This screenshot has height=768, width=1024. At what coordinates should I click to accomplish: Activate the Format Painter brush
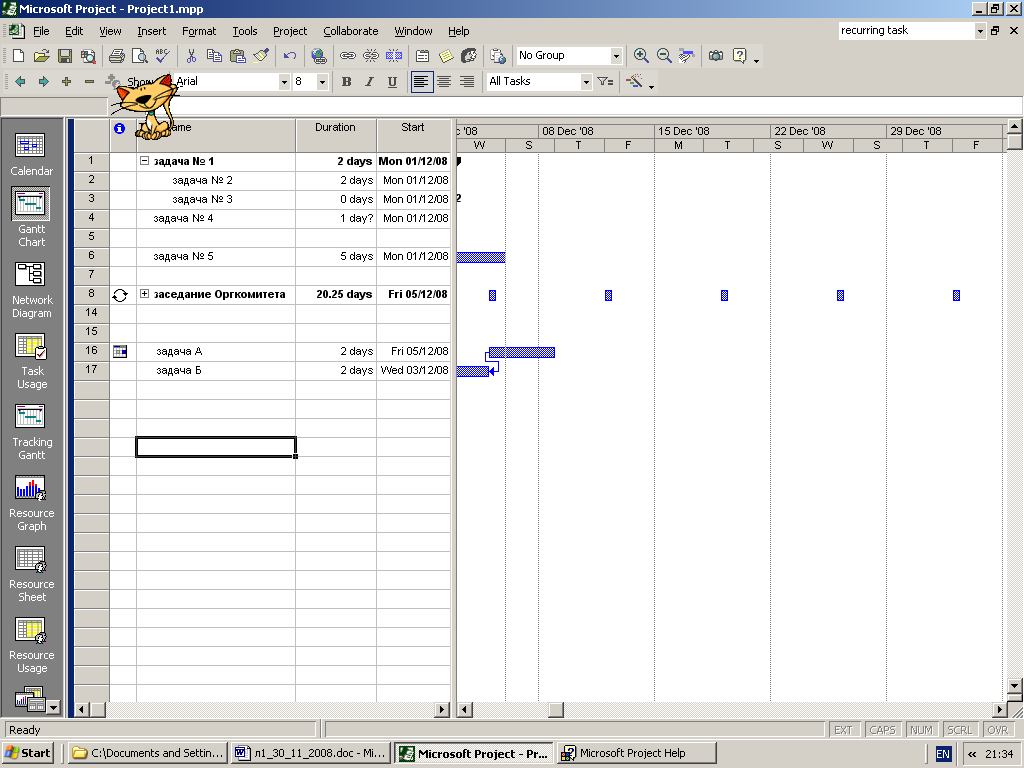[261, 56]
